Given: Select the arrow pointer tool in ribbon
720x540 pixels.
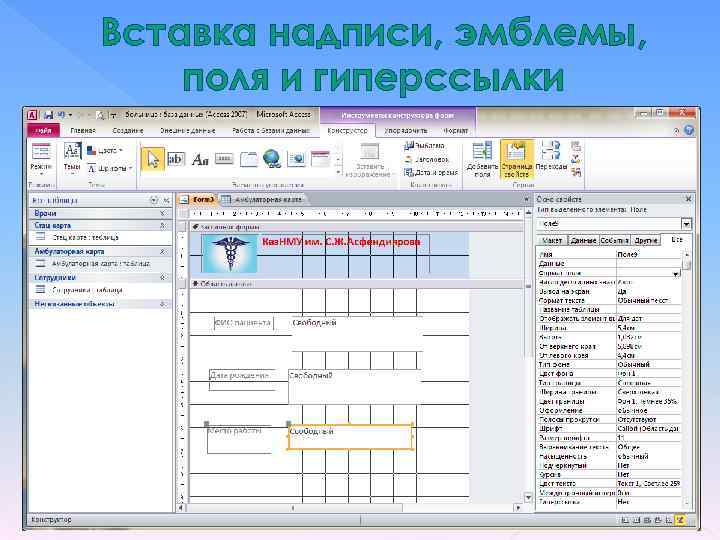Looking at the screenshot, I should pyautogui.click(x=153, y=159).
